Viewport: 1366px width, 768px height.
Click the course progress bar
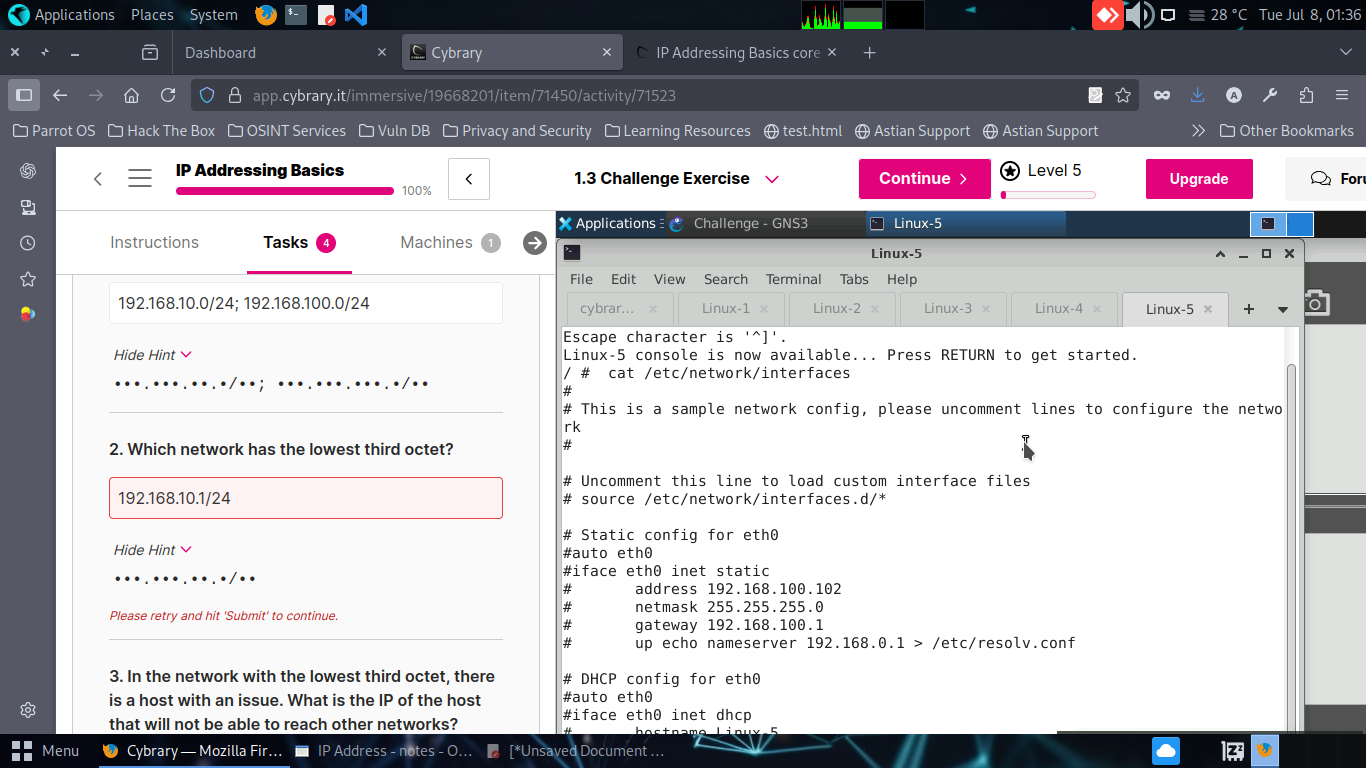coord(285,191)
